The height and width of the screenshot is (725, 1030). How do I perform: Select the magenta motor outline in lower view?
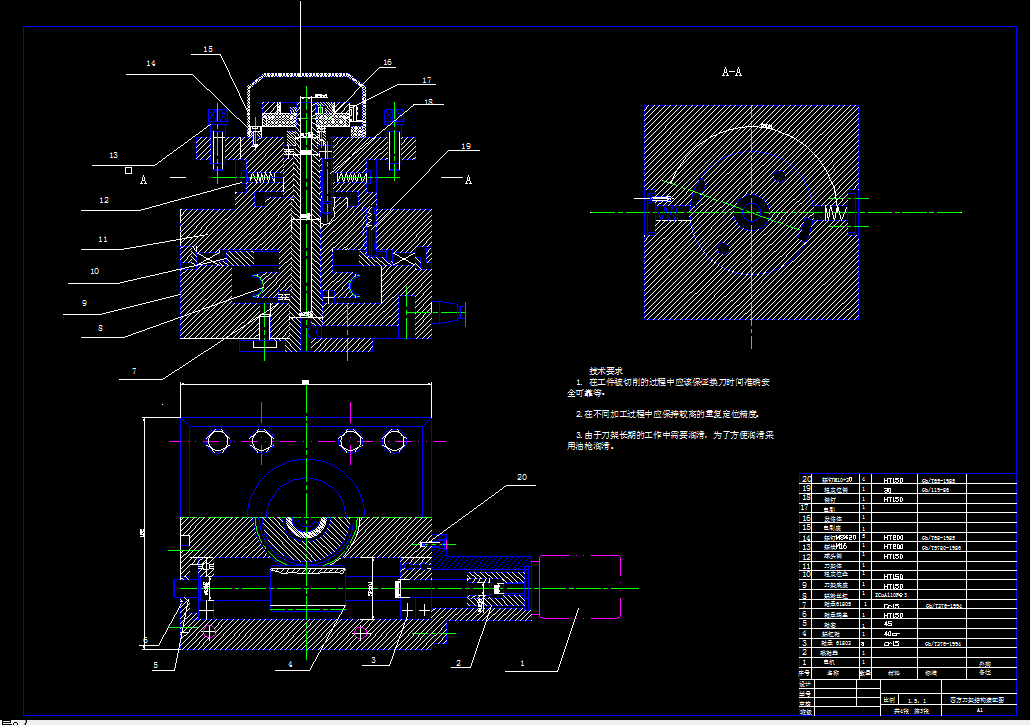tap(579, 587)
